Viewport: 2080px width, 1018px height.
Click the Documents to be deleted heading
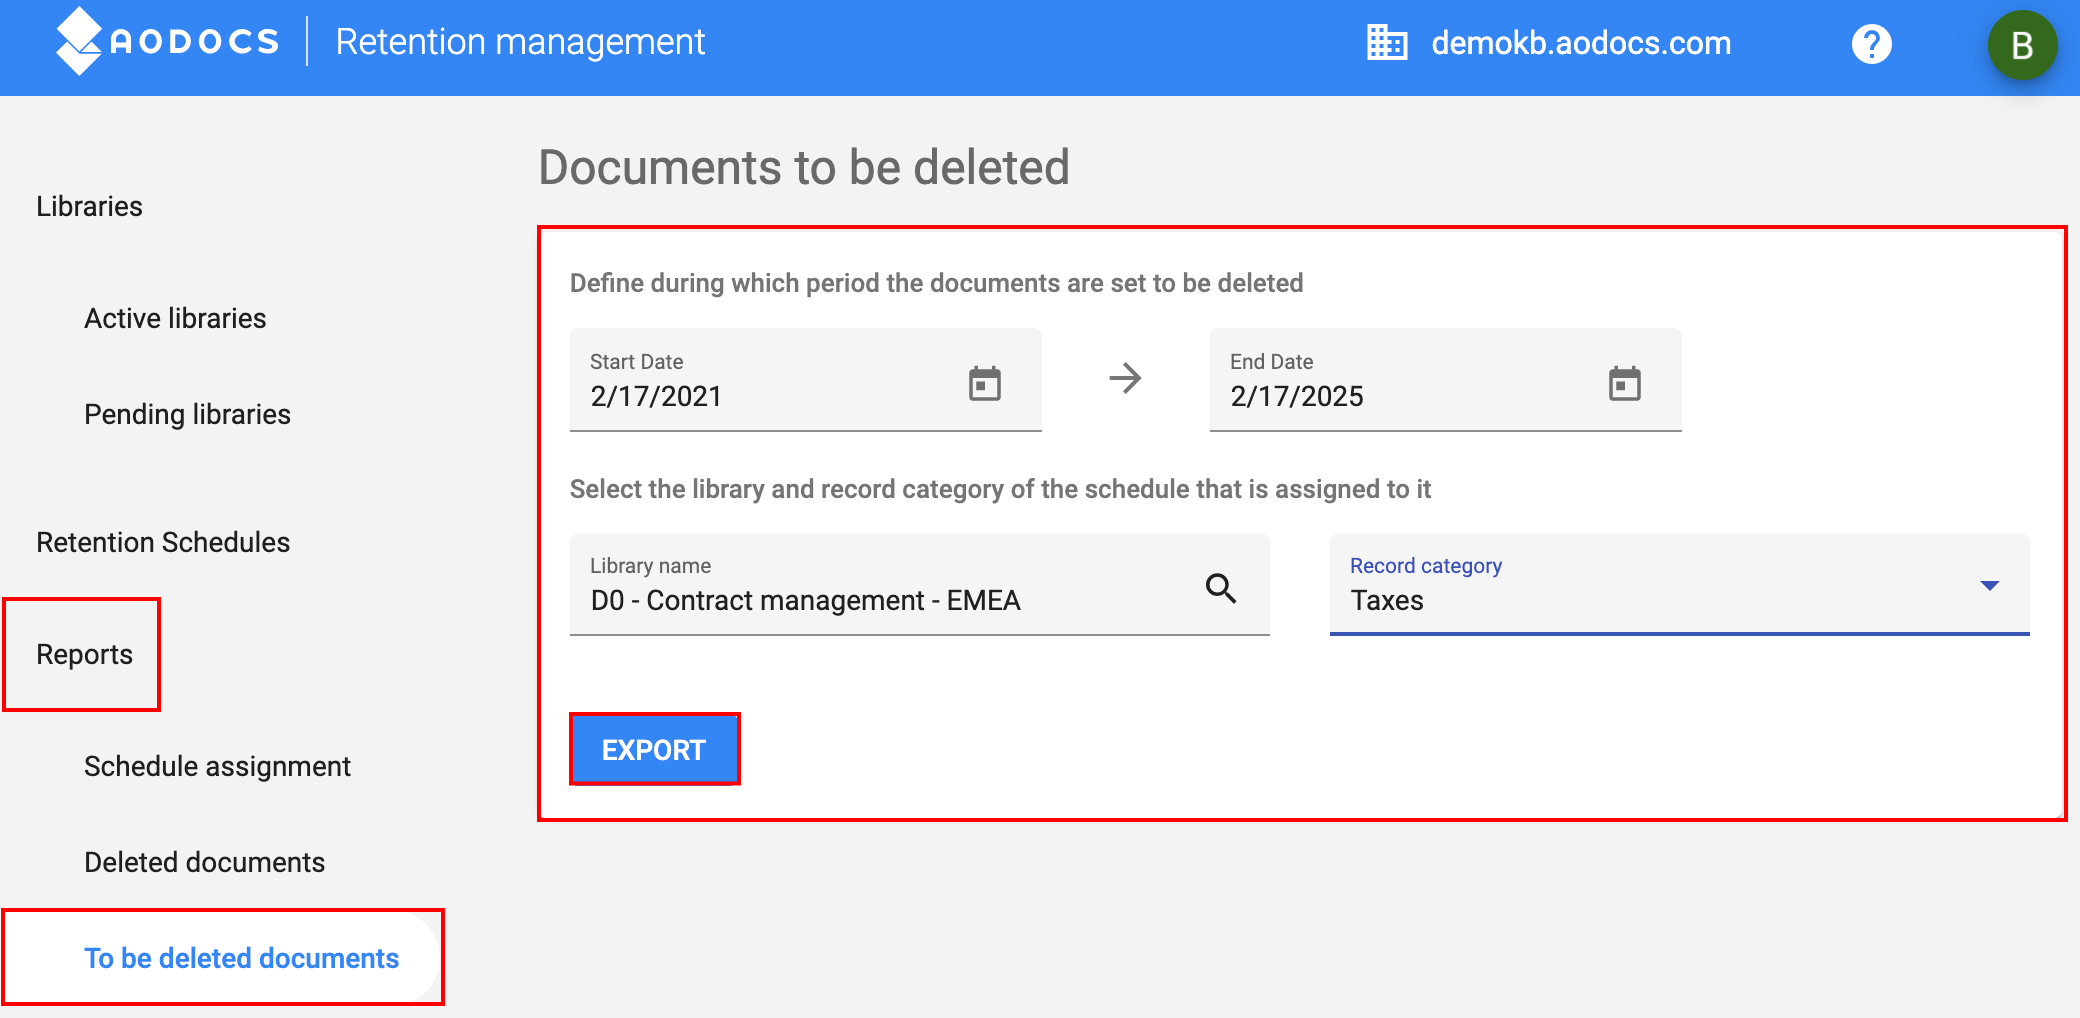coord(804,167)
